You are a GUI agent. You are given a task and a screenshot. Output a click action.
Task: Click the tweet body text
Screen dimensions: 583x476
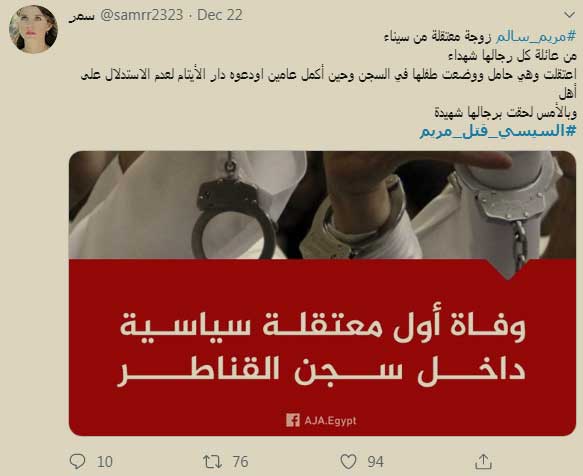(328, 74)
